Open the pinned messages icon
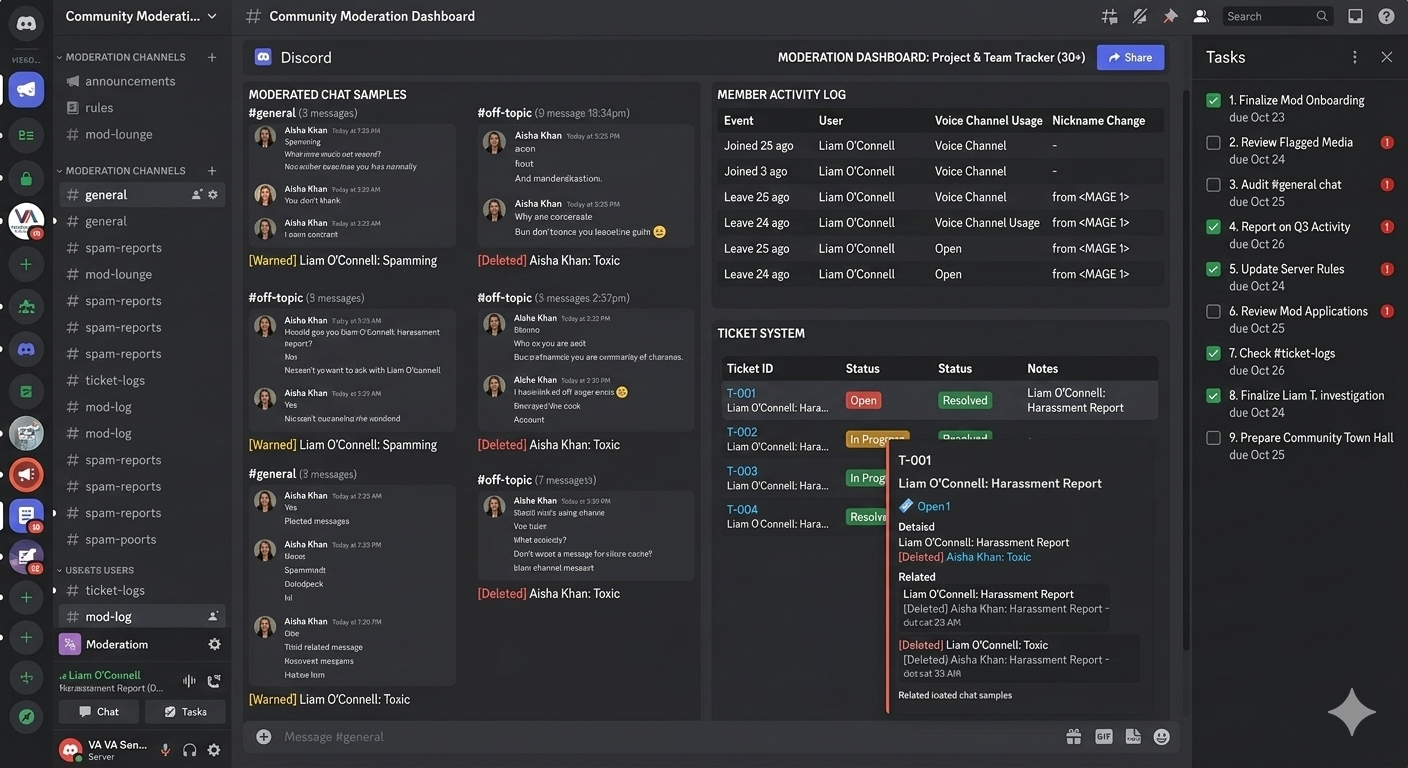This screenshot has height=768, width=1408. (1170, 16)
